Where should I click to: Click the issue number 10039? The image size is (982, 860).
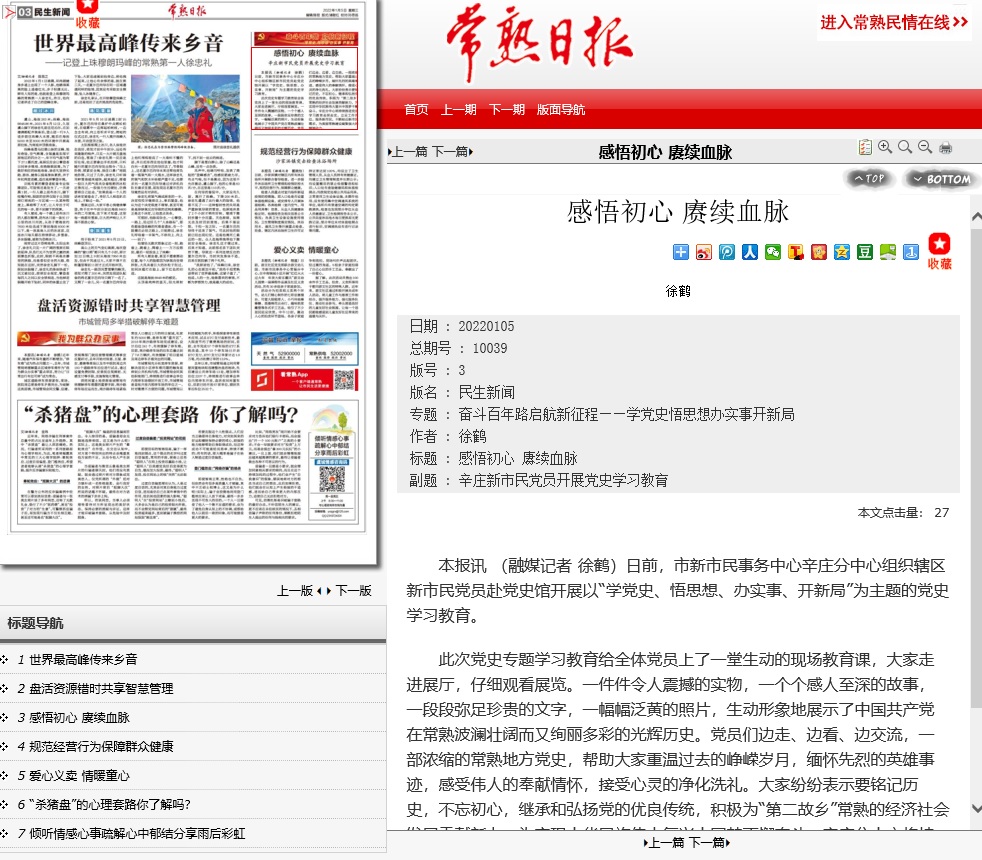pos(490,348)
